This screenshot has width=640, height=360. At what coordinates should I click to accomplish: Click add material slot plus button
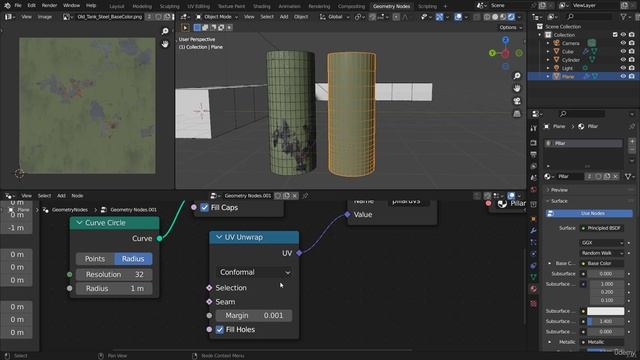tap(632, 141)
